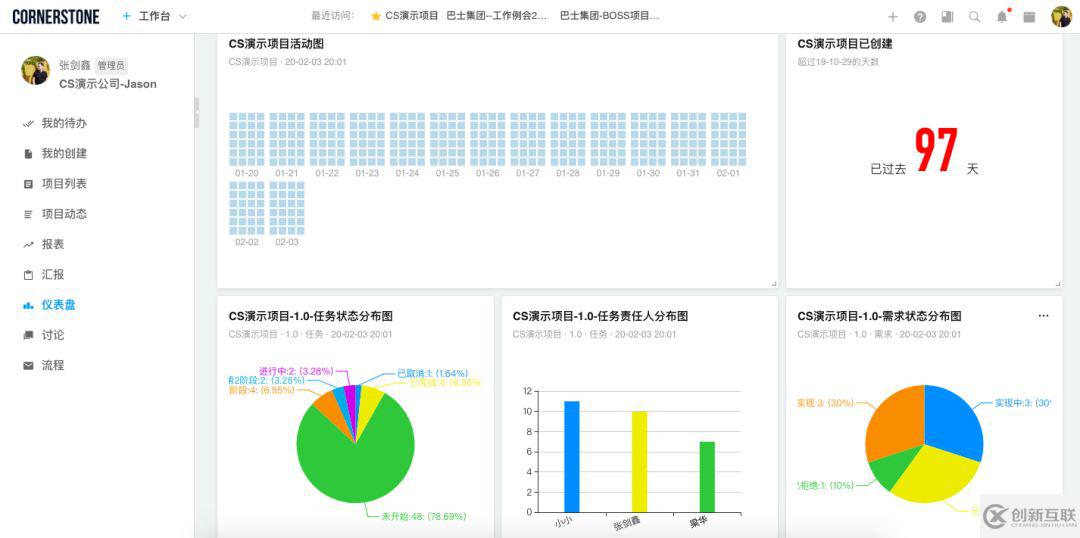1080x538 pixels.
Task: Click the 汇报 clipboard icon
Action: [28, 275]
